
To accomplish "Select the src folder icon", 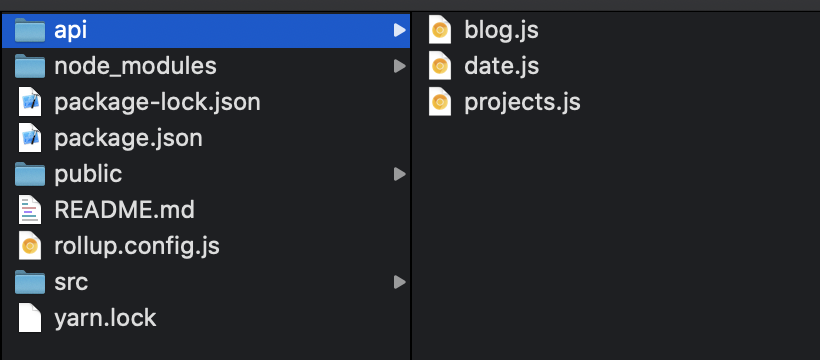I will (30, 282).
